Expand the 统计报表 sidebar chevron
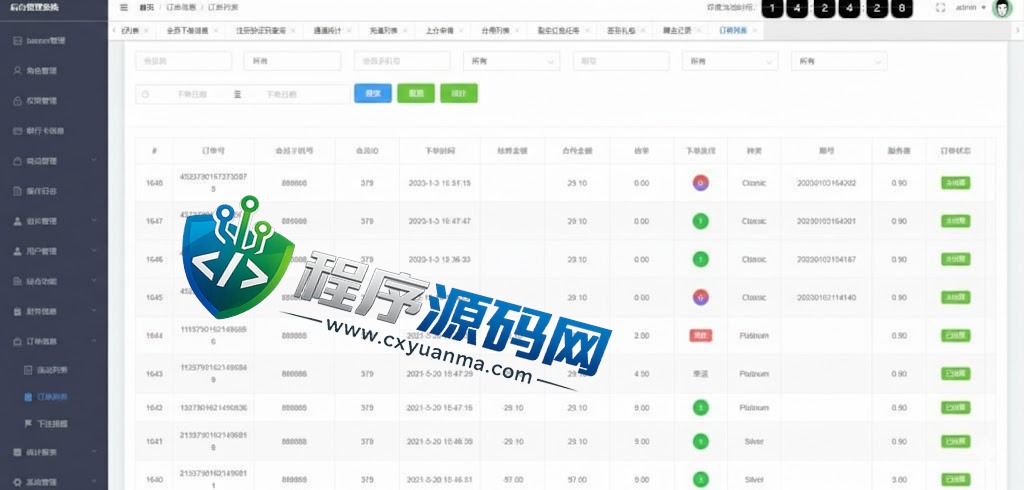The image size is (1024, 490). [x=93, y=451]
